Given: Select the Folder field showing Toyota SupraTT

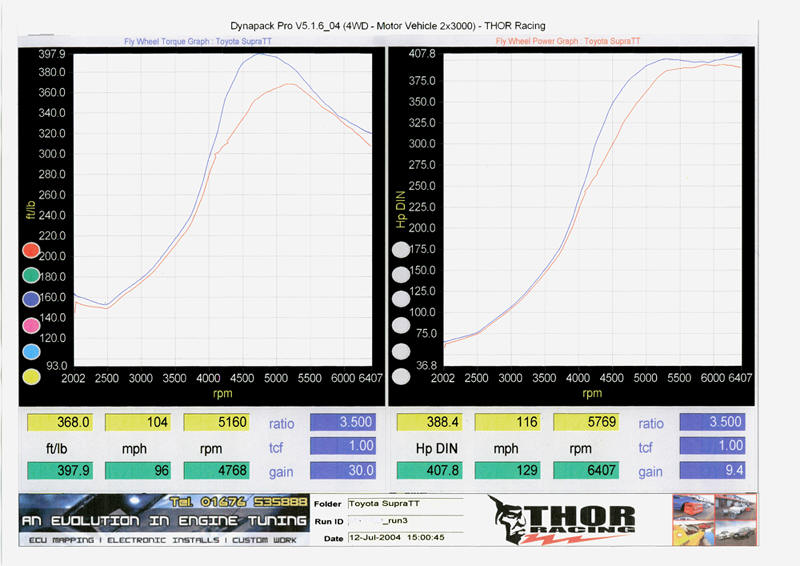Looking at the screenshot, I should click(391, 504).
